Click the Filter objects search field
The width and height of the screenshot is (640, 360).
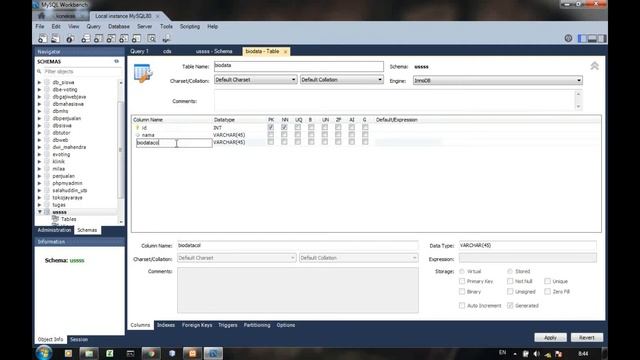(x=80, y=71)
